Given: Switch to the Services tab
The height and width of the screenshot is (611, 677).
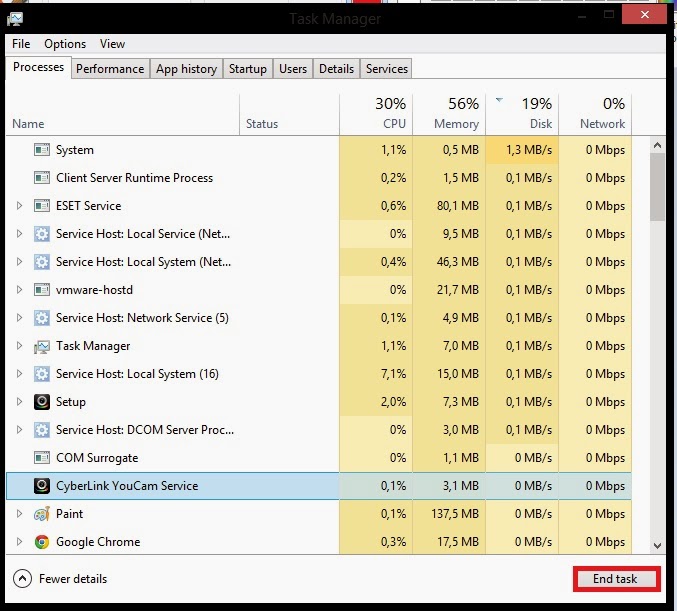Looking at the screenshot, I should coord(386,69).
